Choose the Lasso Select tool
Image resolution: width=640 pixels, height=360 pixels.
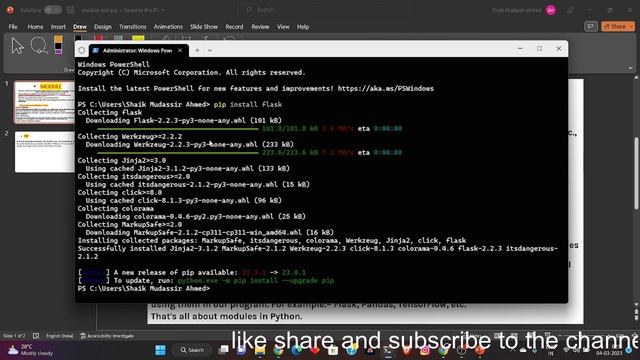[39, 46]
